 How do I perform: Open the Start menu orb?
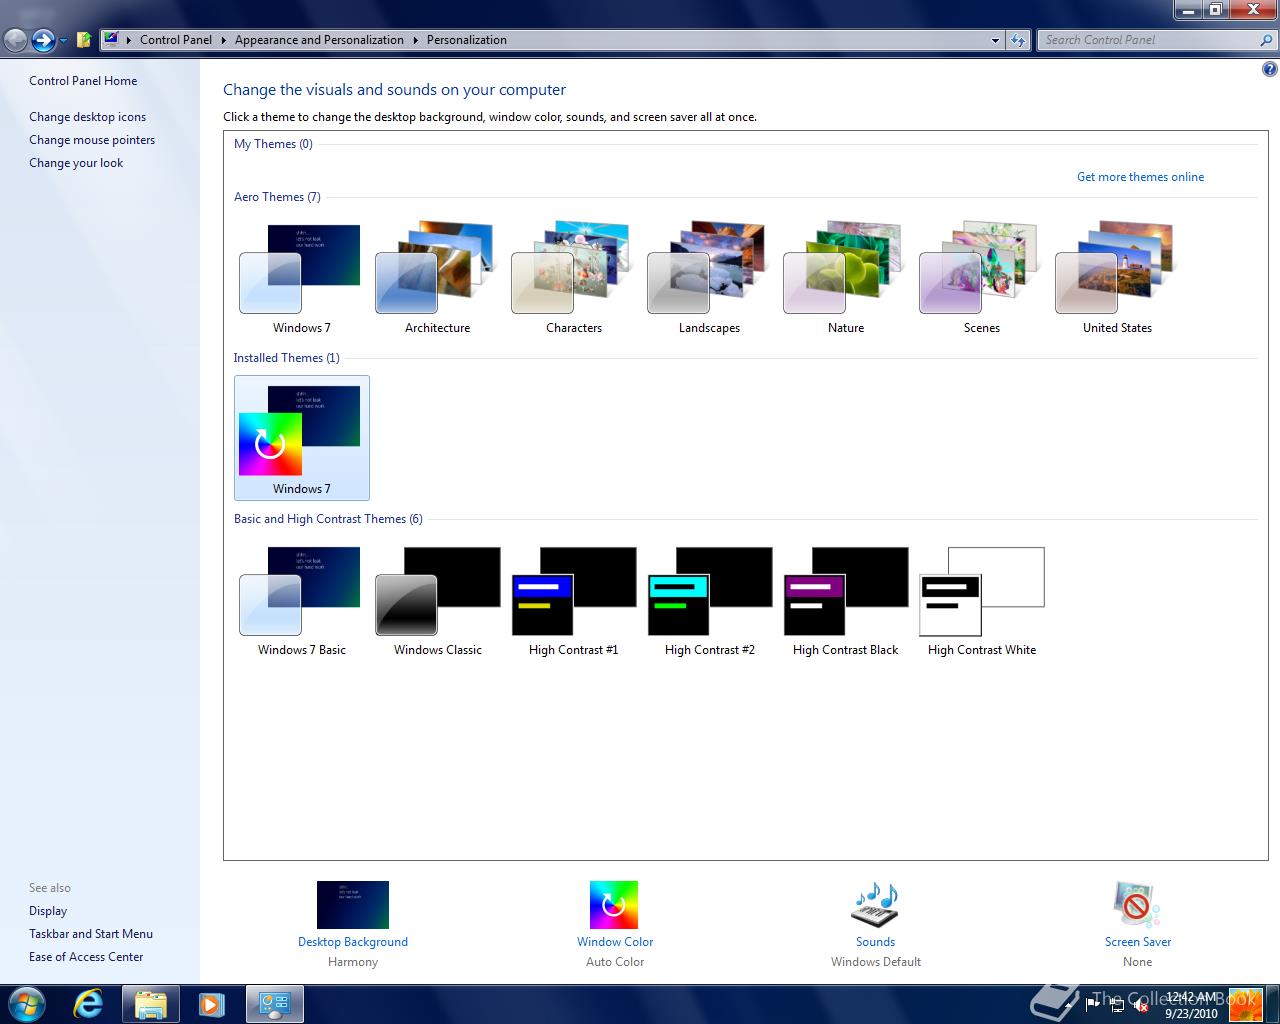coord(29,1003)
